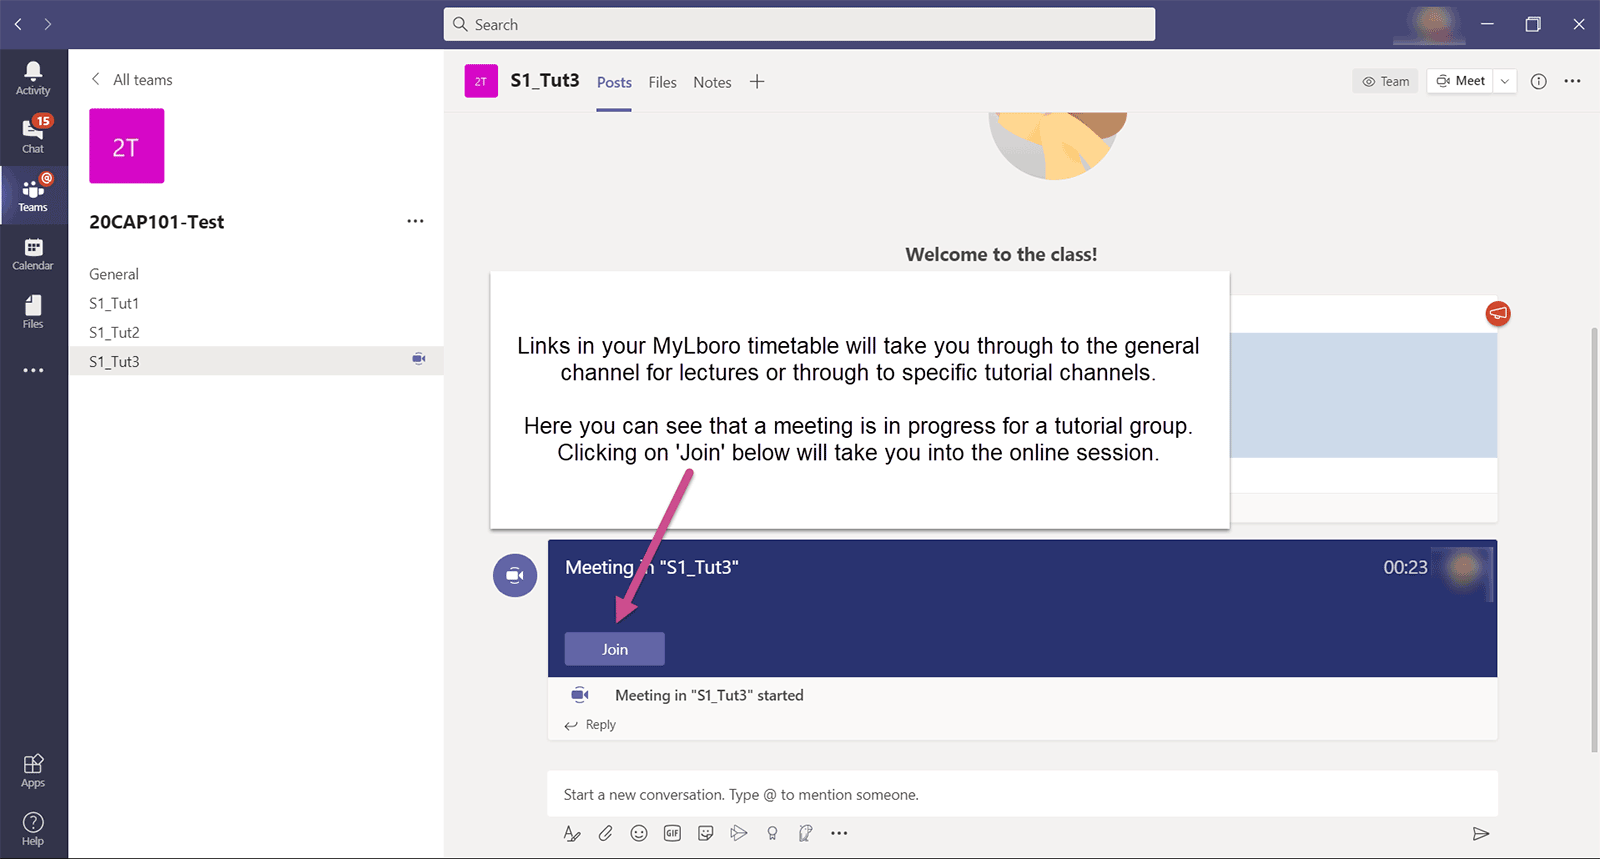Open Files in the left rail
Screen dimensions: 1600x859
[x=33, y=311]
